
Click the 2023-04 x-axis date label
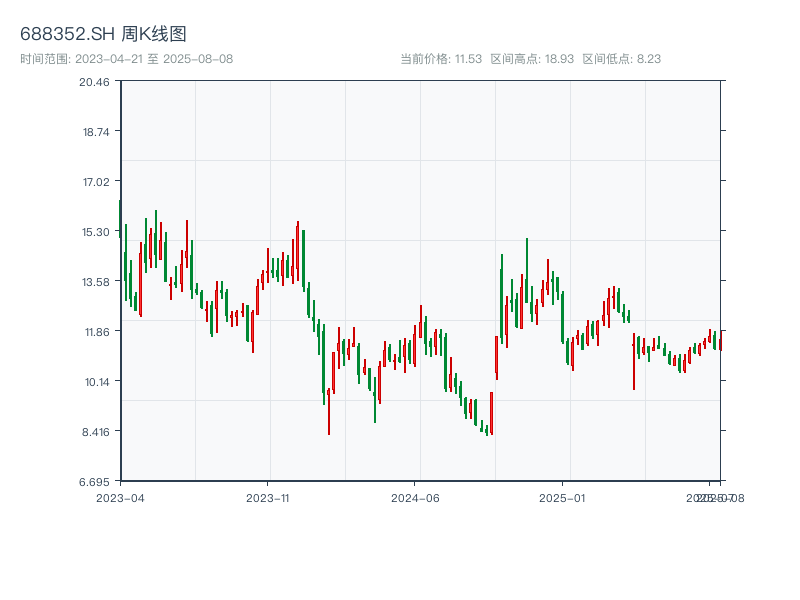(x=120, y=497)
